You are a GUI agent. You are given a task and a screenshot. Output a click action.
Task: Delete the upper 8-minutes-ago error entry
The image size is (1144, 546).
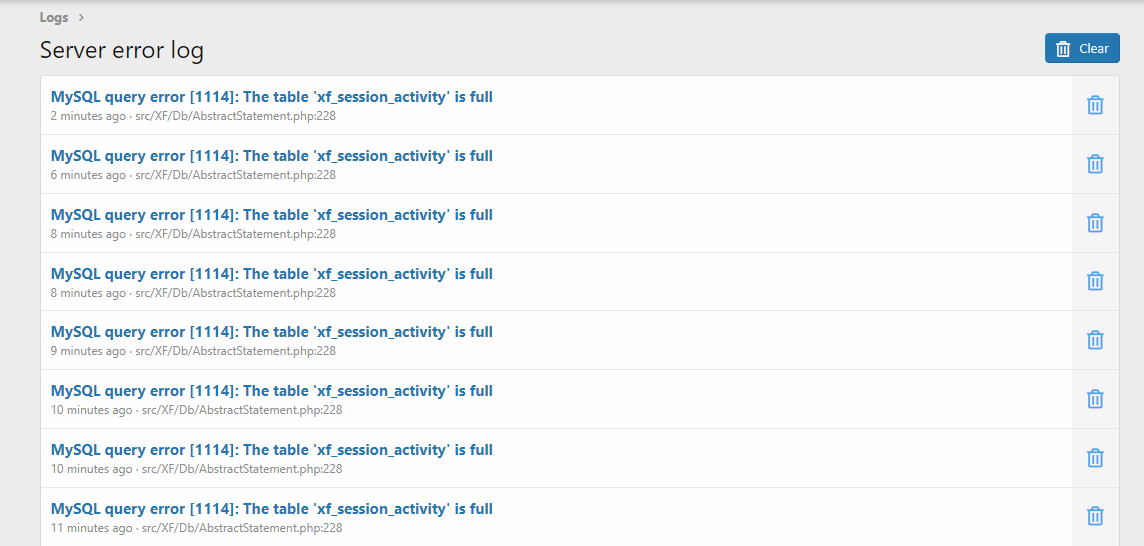(1095, 223)
